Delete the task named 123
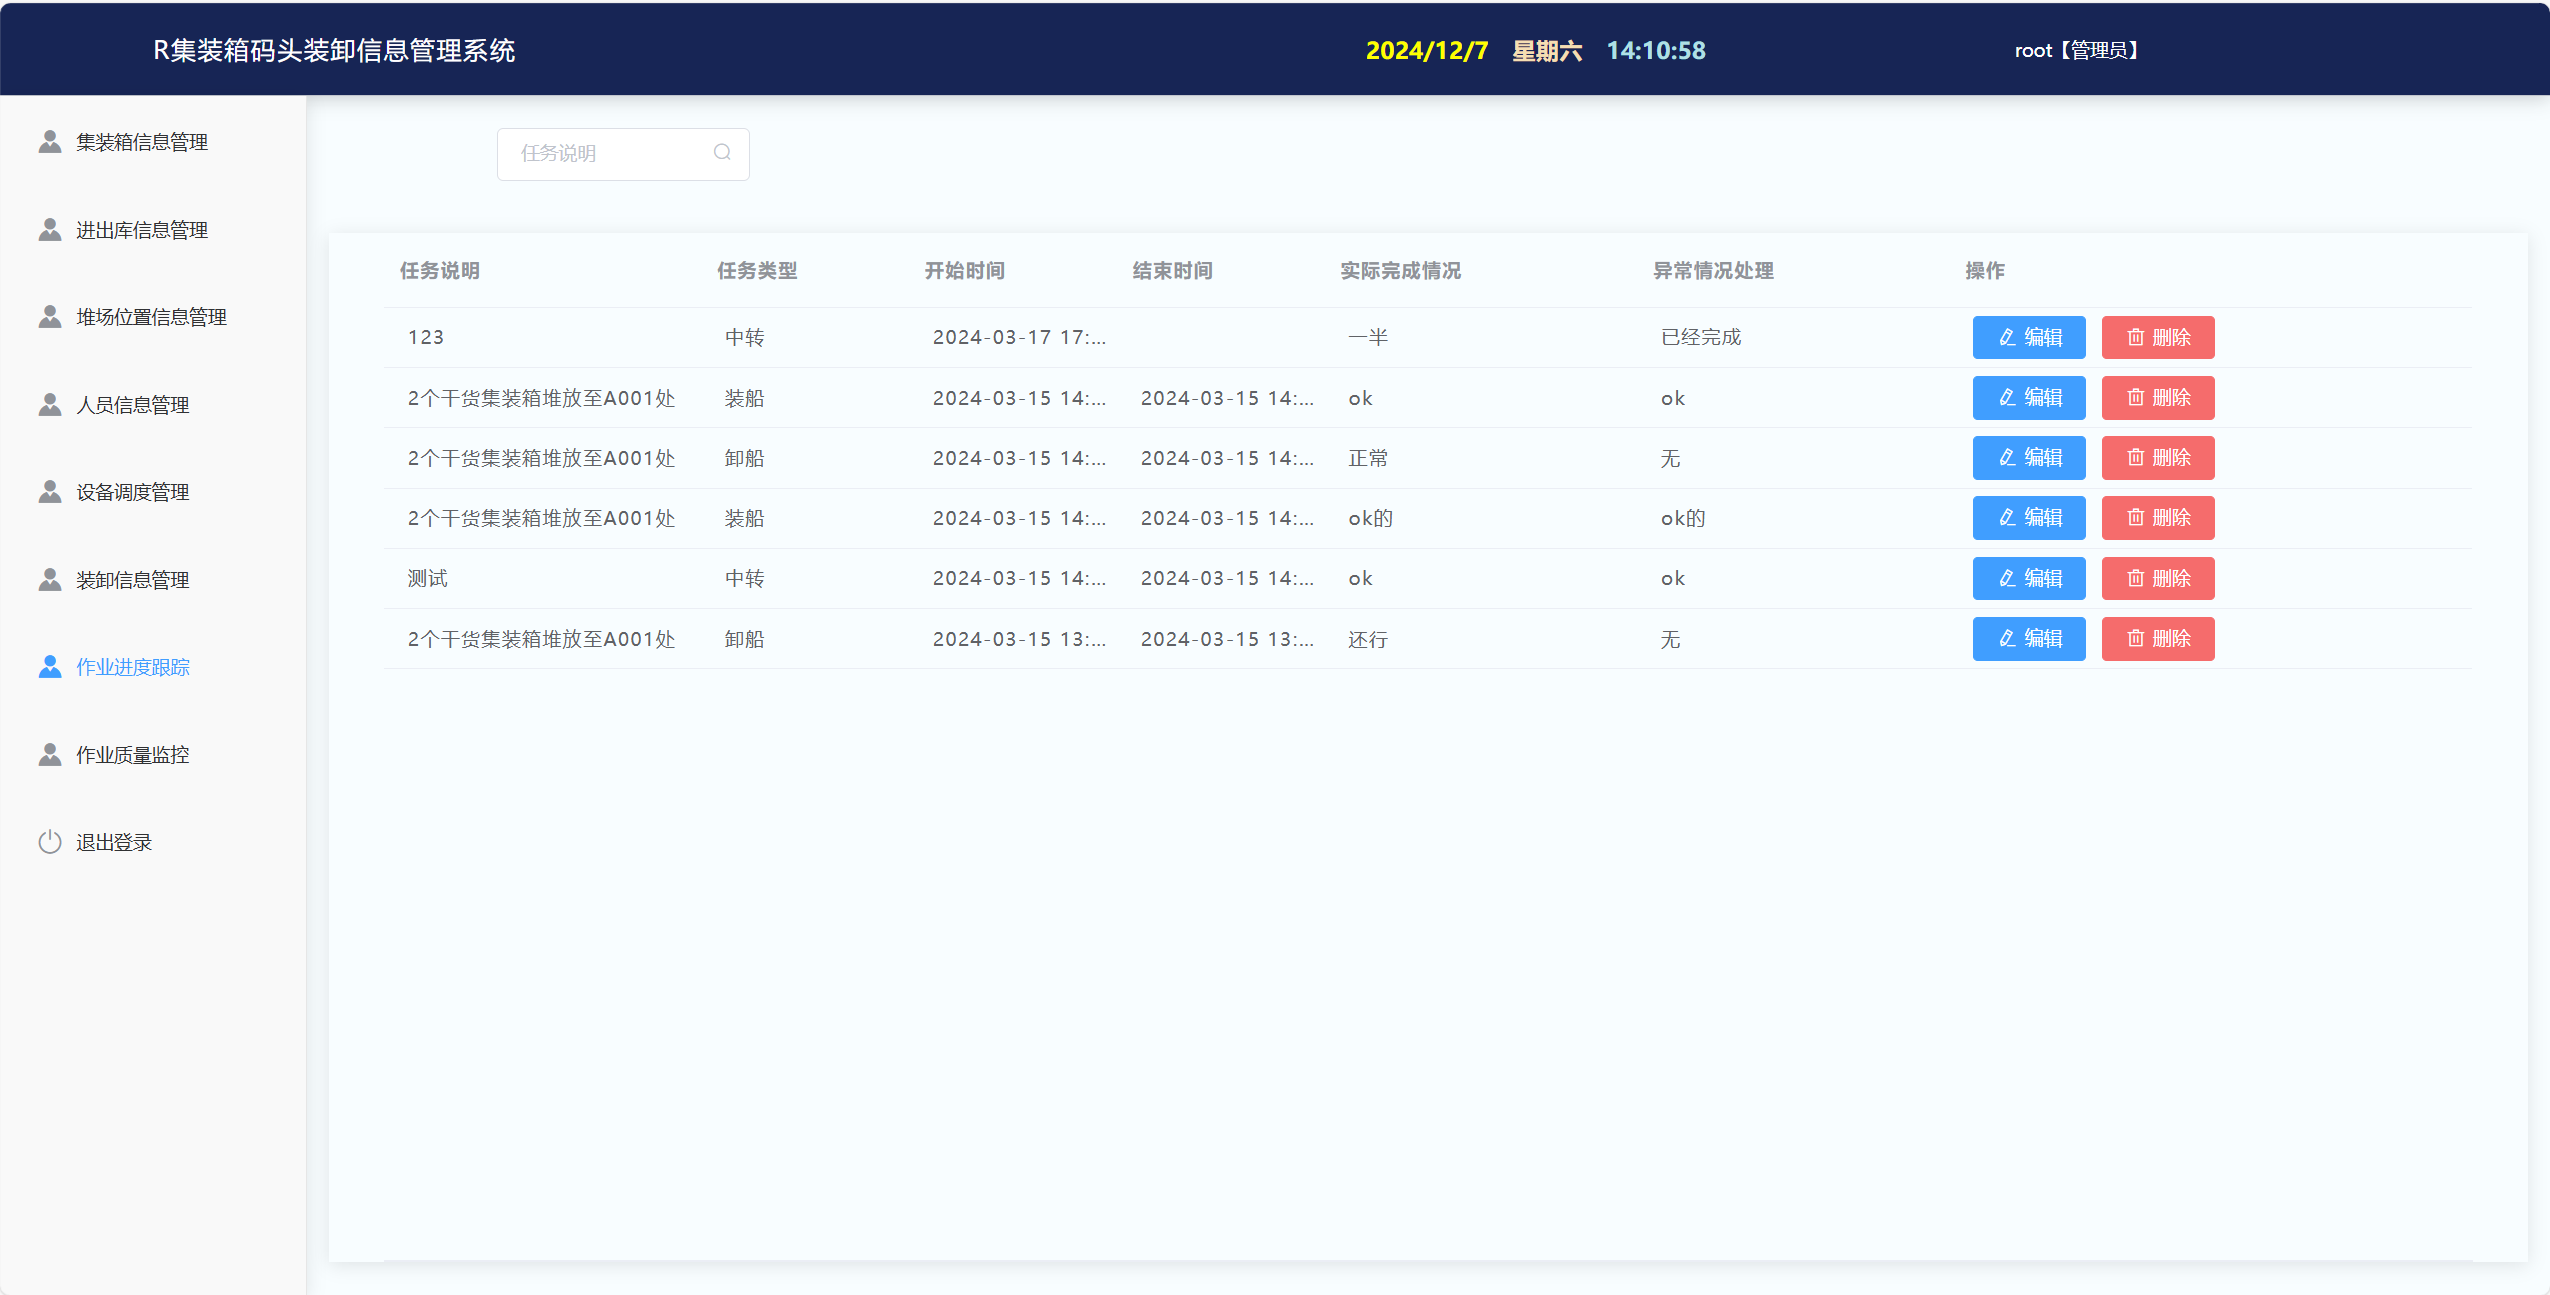 [x=2157, y=337]
